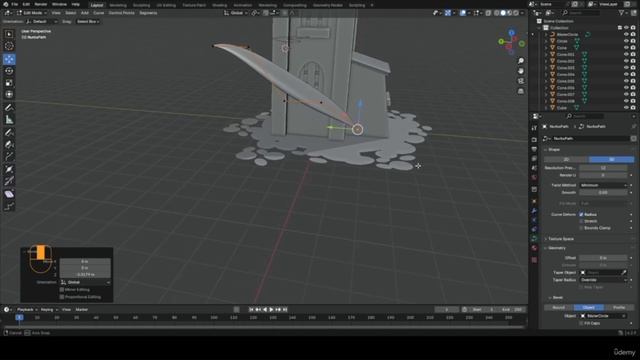Activate the Transform tool
The image size is (640, 360).
pos(9,94)
